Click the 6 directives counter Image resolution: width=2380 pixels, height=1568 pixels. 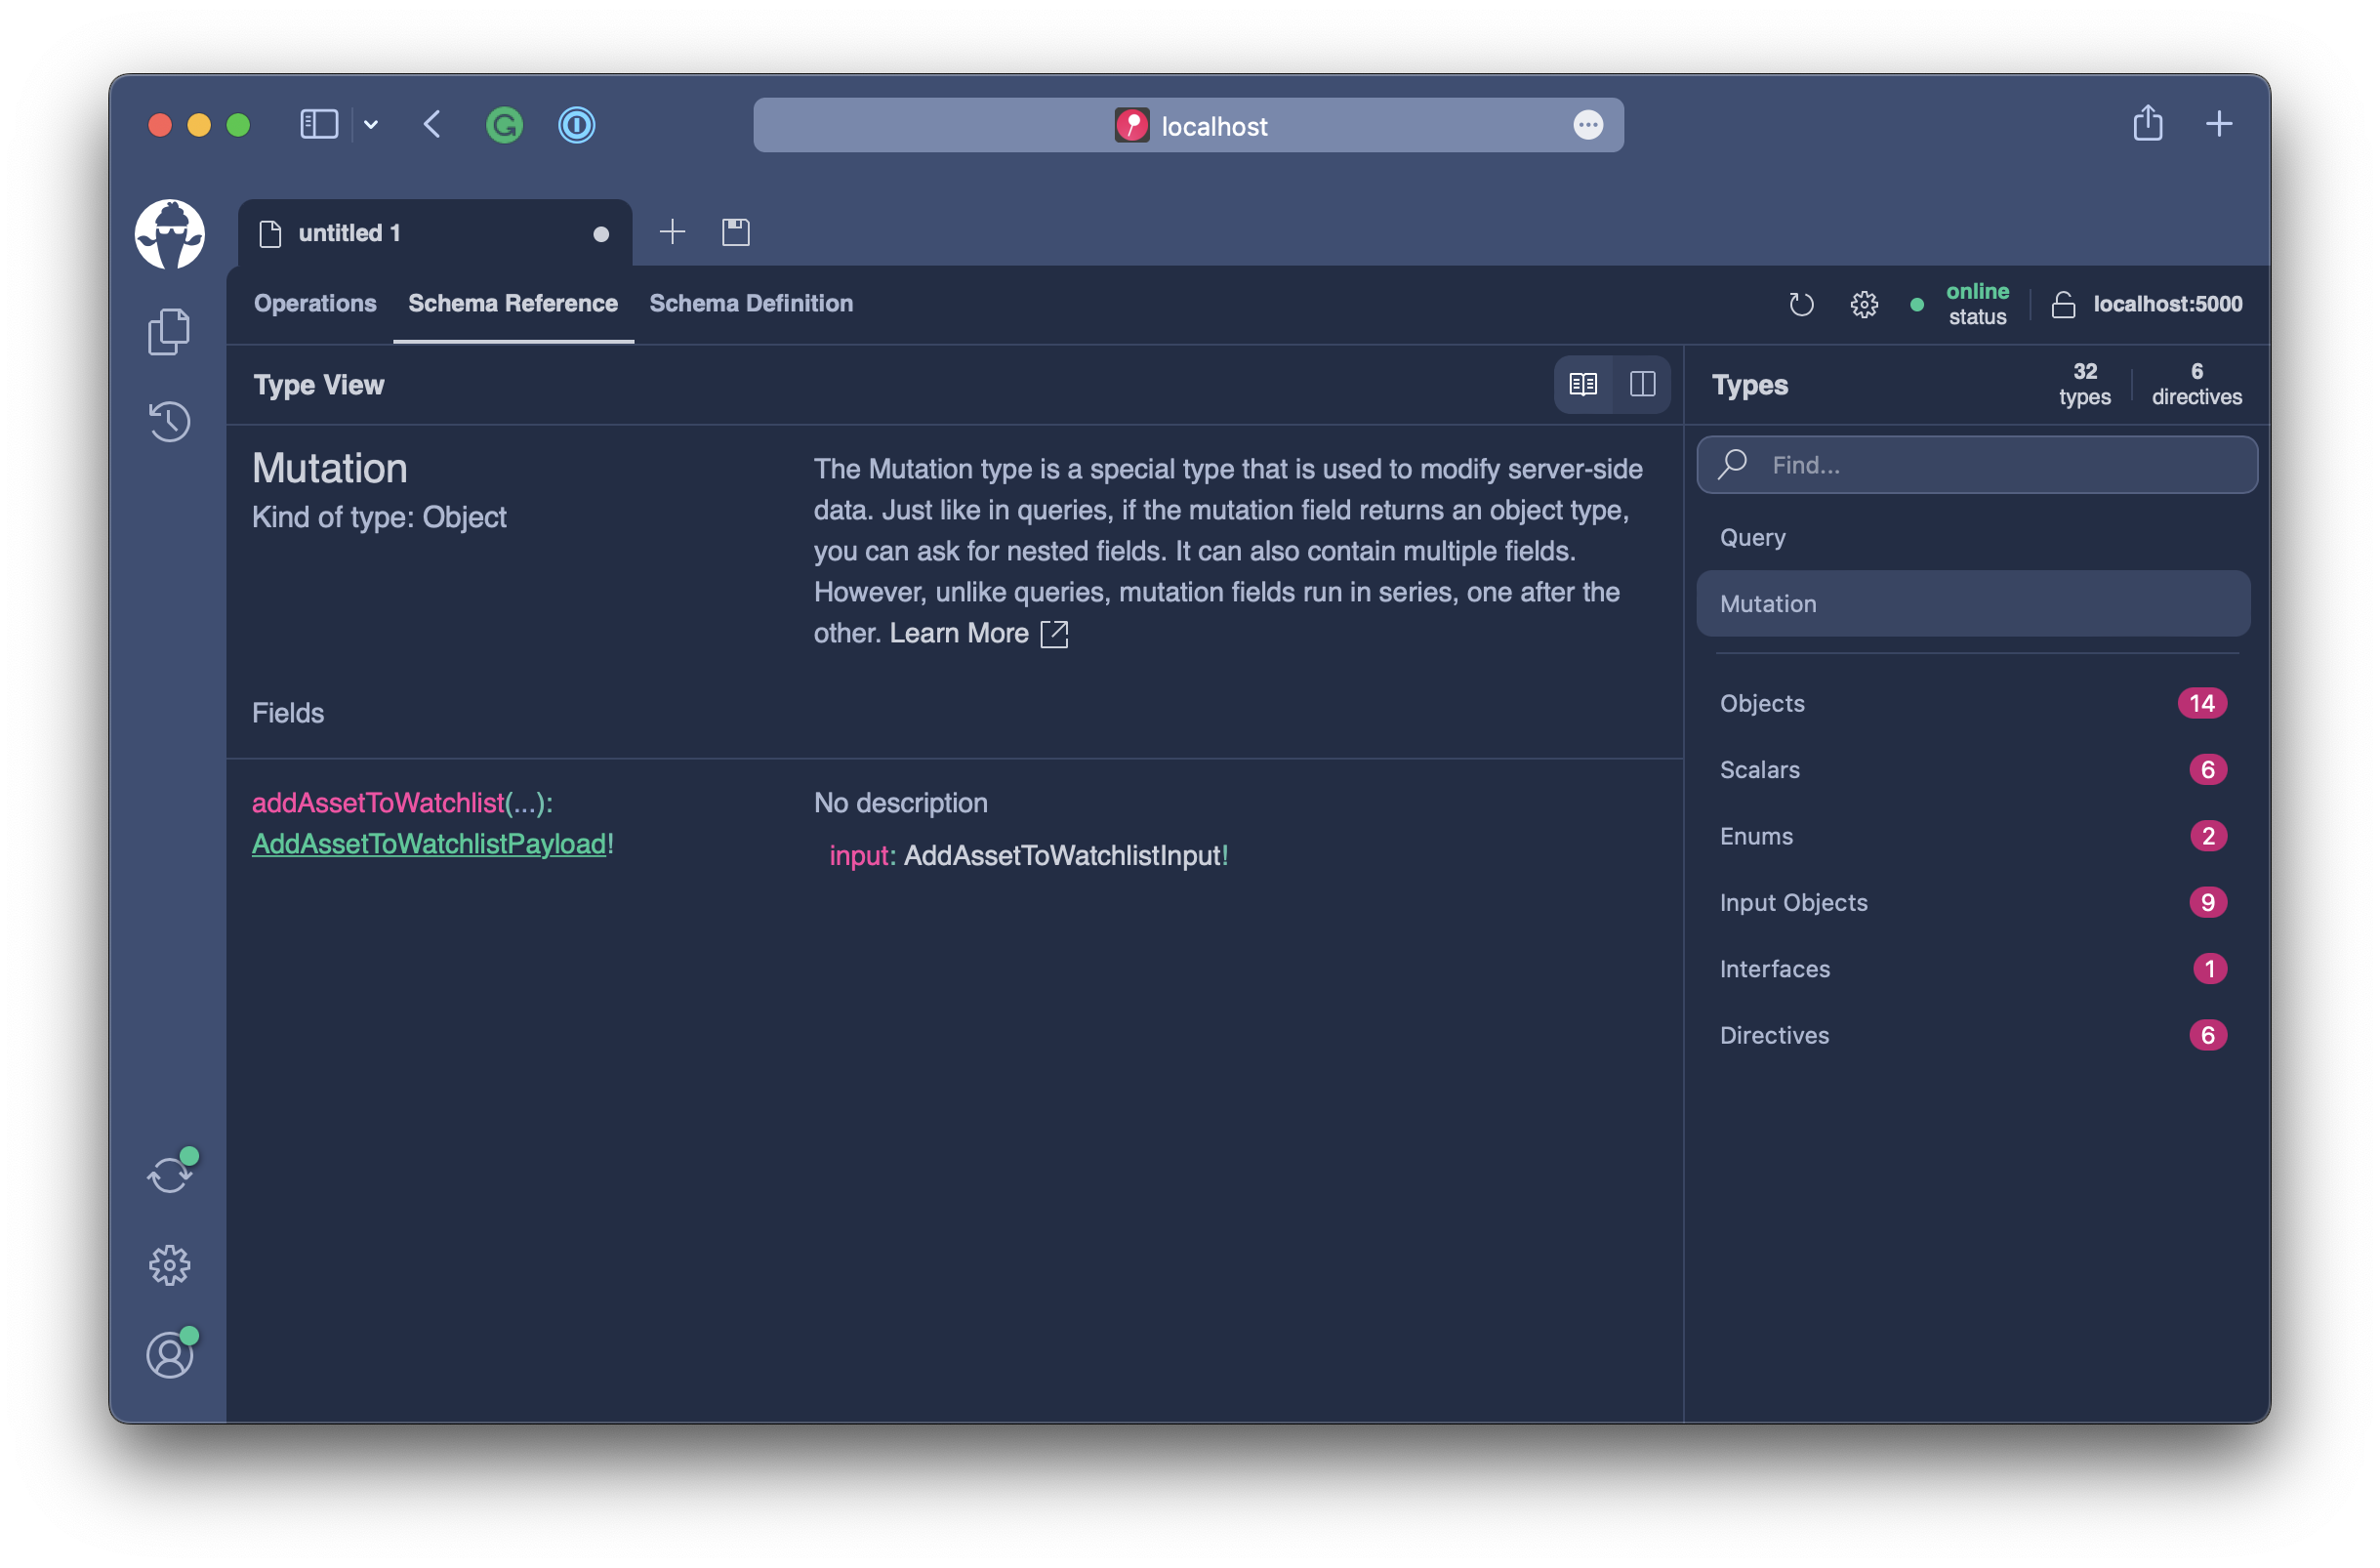pyautogui.click(x=2196, y=384)
